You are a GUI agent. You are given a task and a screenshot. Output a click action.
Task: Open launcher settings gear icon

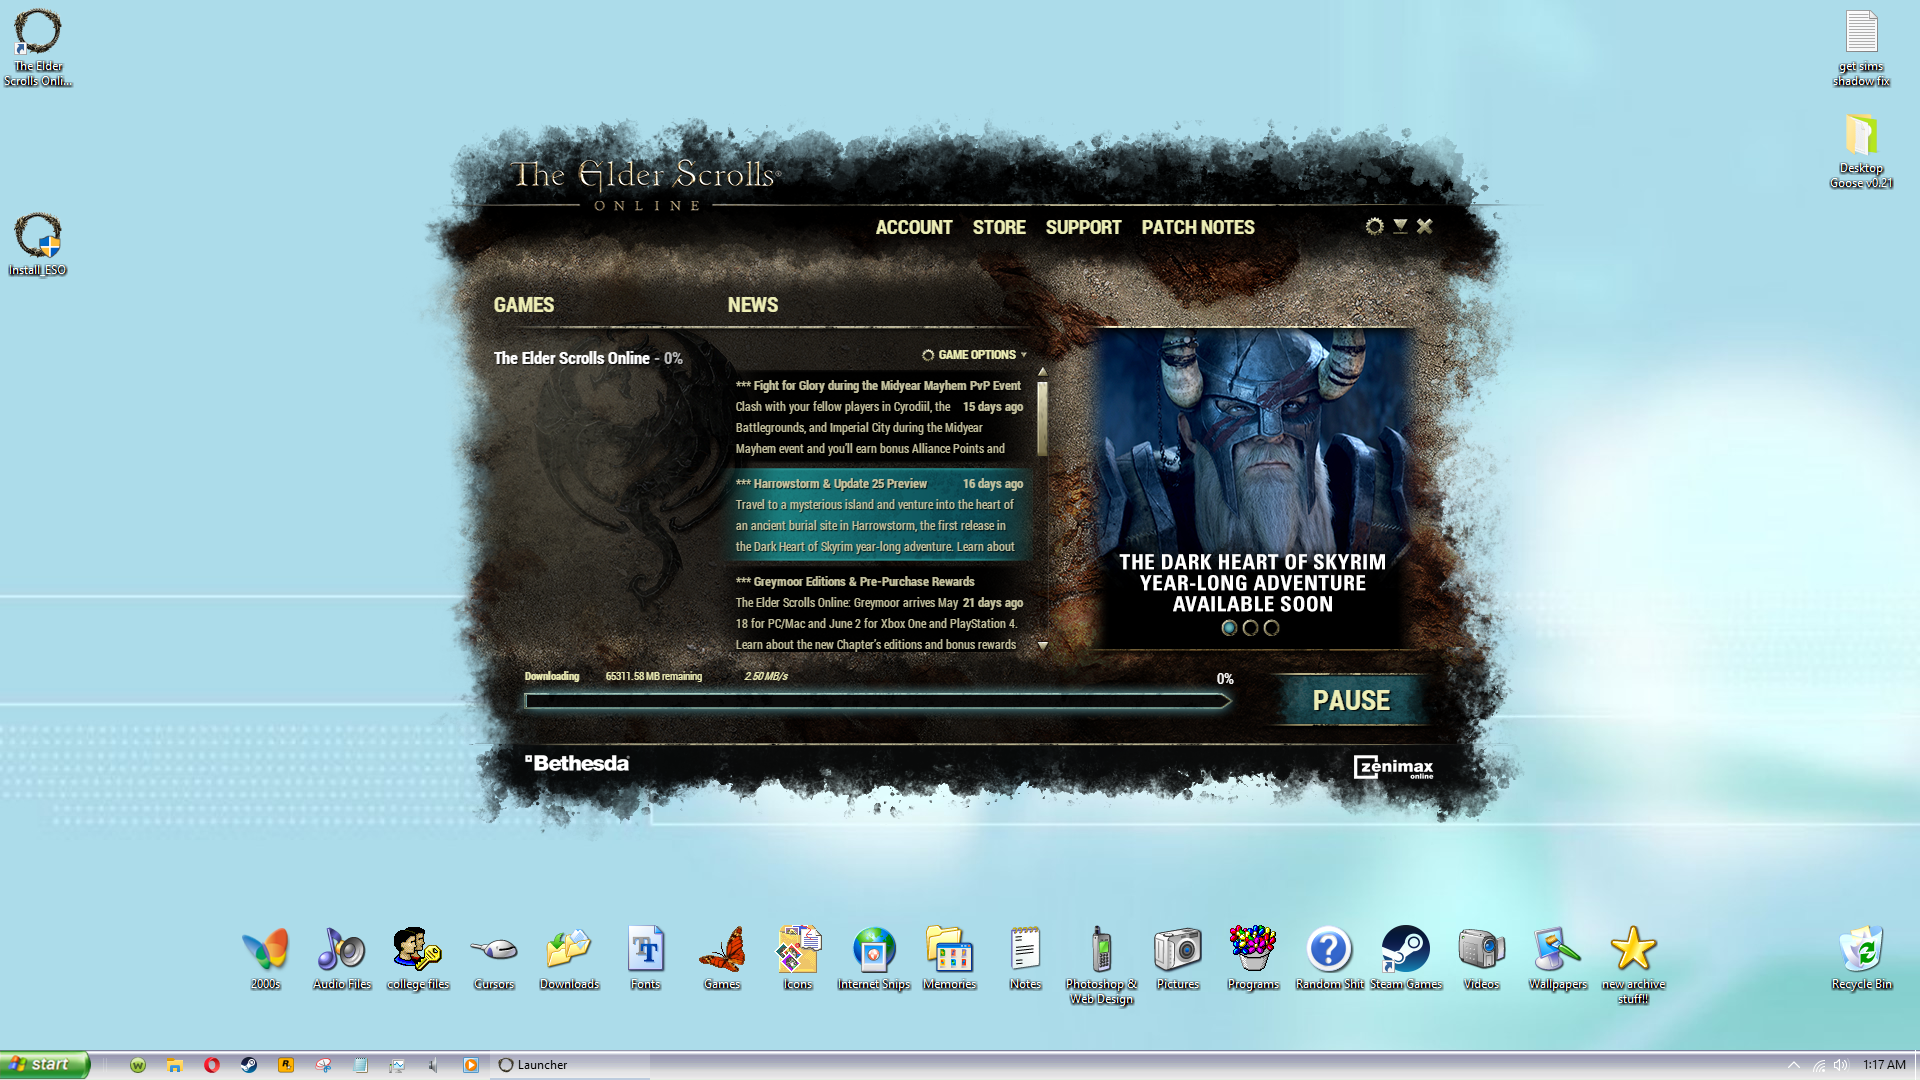click(1374, 227)
